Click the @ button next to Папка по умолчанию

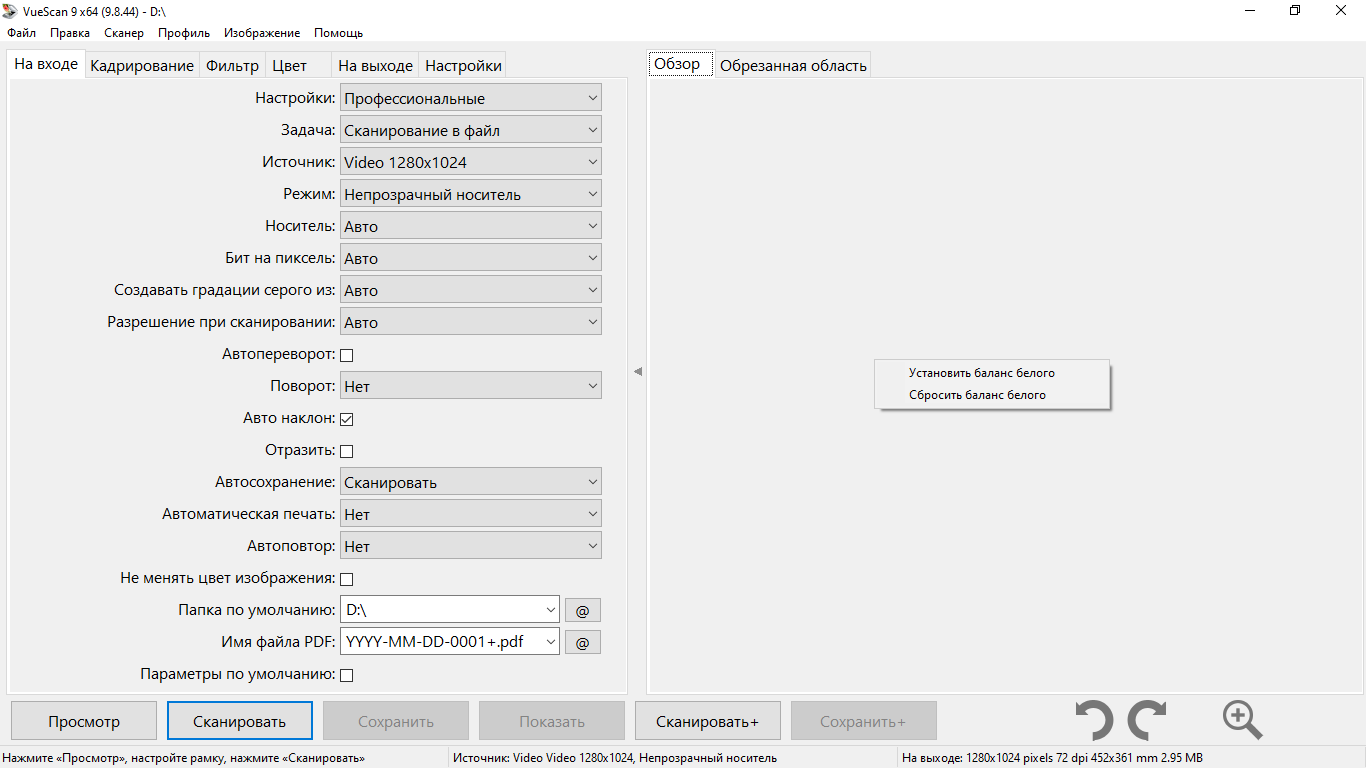pos(583,610)
